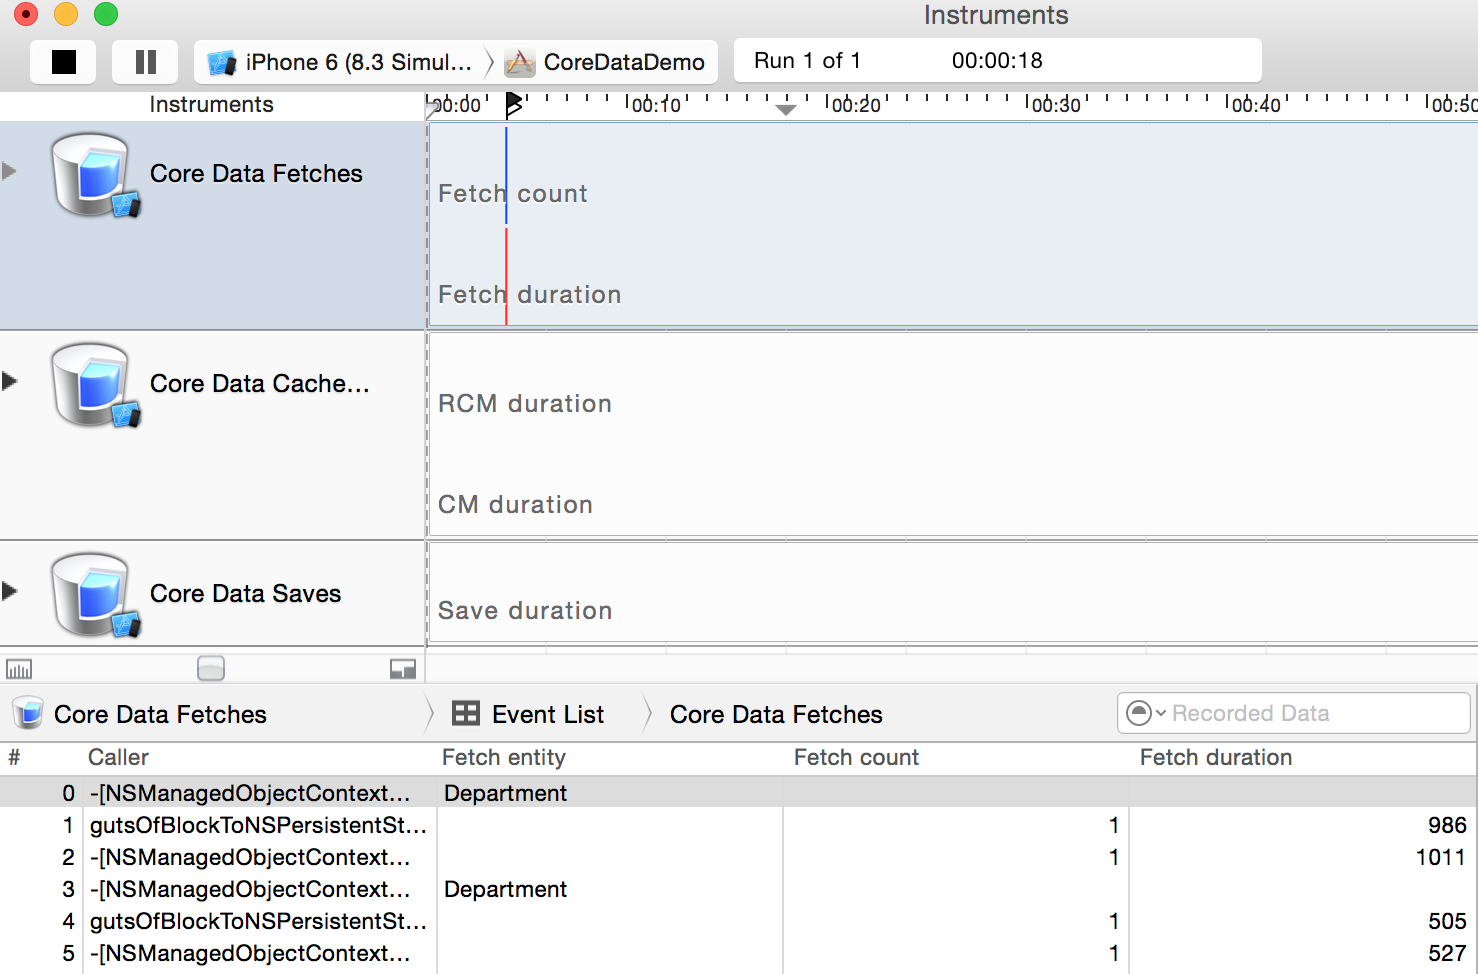Minimize the Instruments window with yellow button
This screenshot has width=1478, height=974.
pyautogui.click(x=66, y=14)
